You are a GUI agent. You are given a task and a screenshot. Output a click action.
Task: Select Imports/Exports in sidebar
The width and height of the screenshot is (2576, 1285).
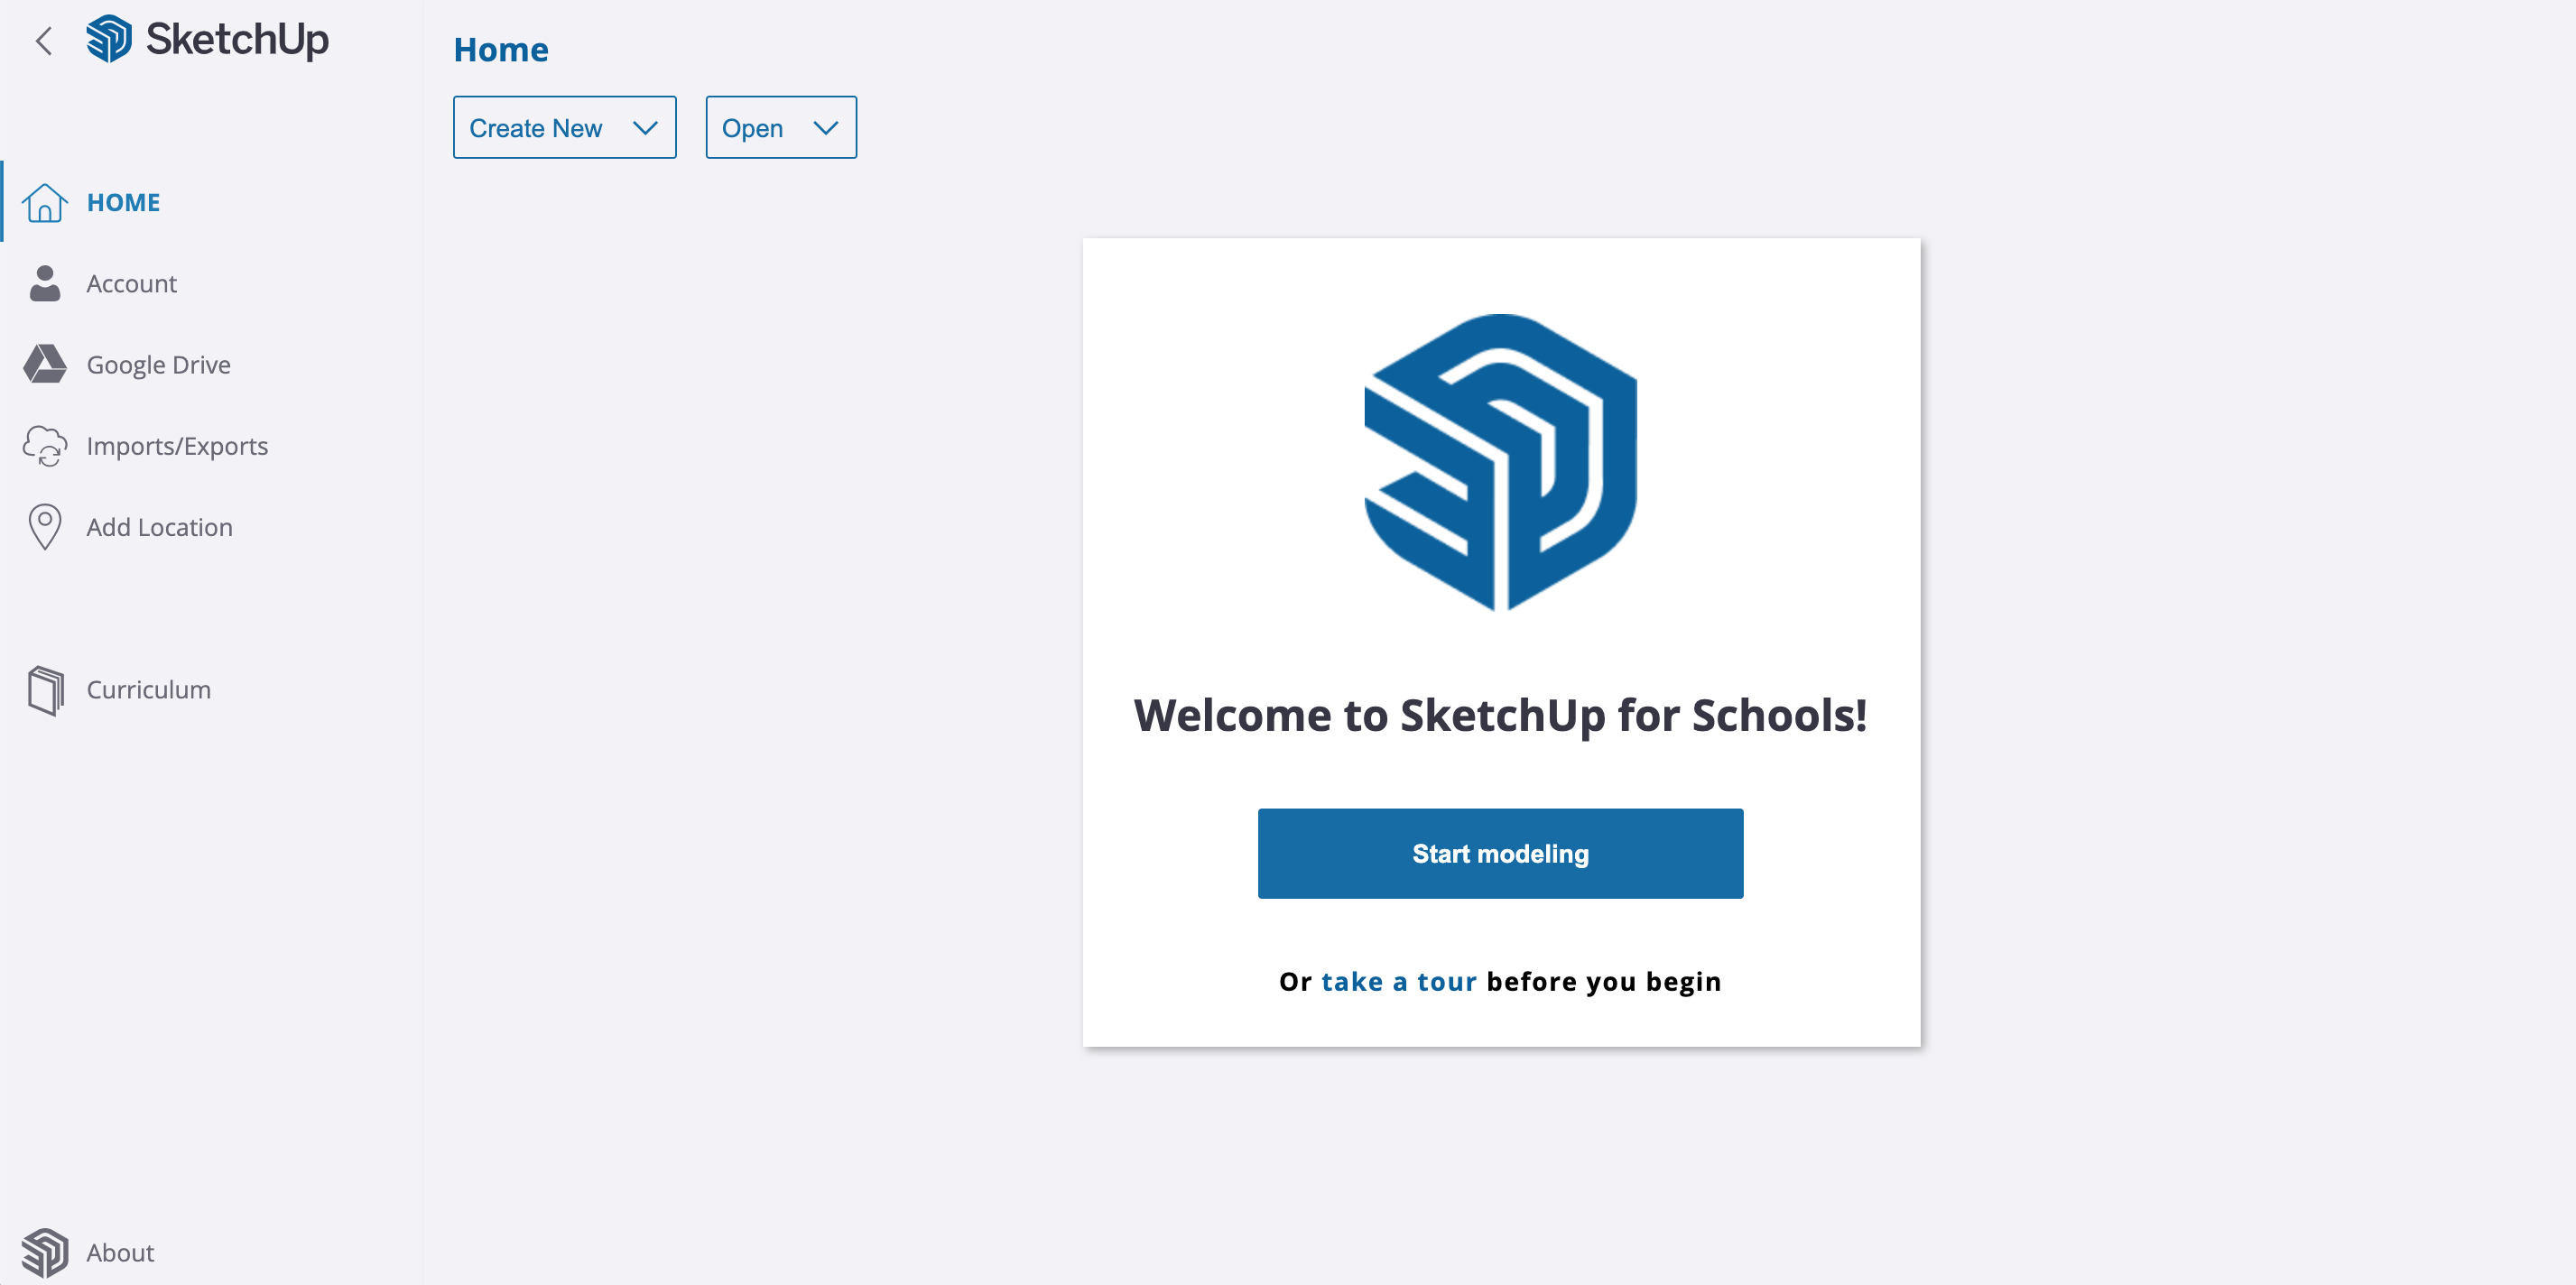coord(212,446)
